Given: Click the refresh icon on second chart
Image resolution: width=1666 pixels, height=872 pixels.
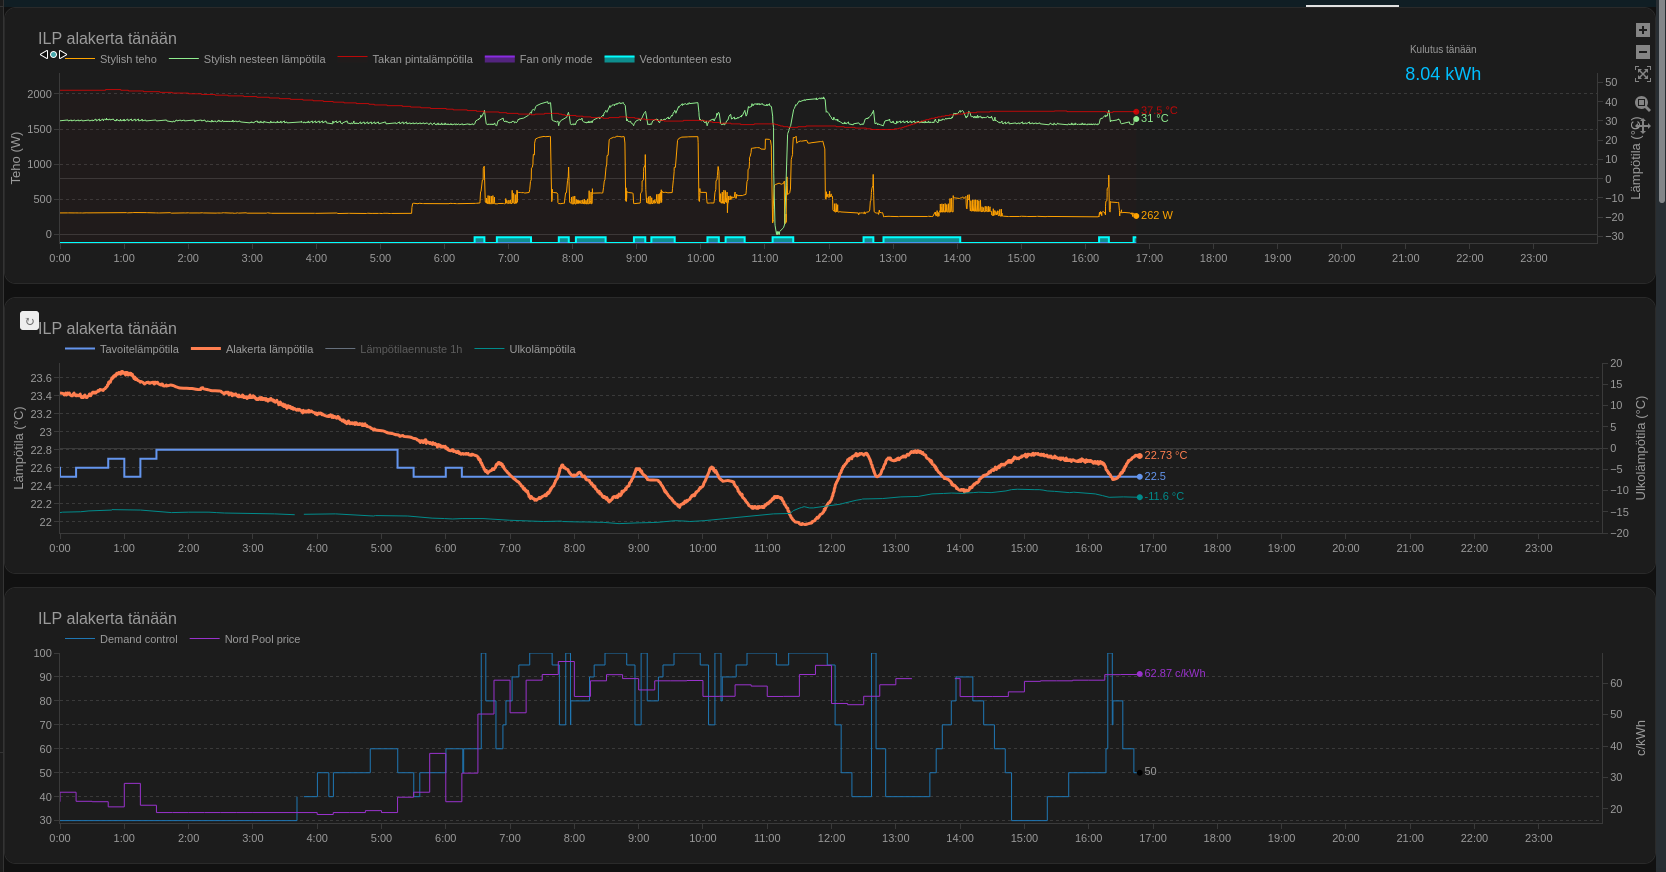Looking at the screenshot, I should coord(29,321).
